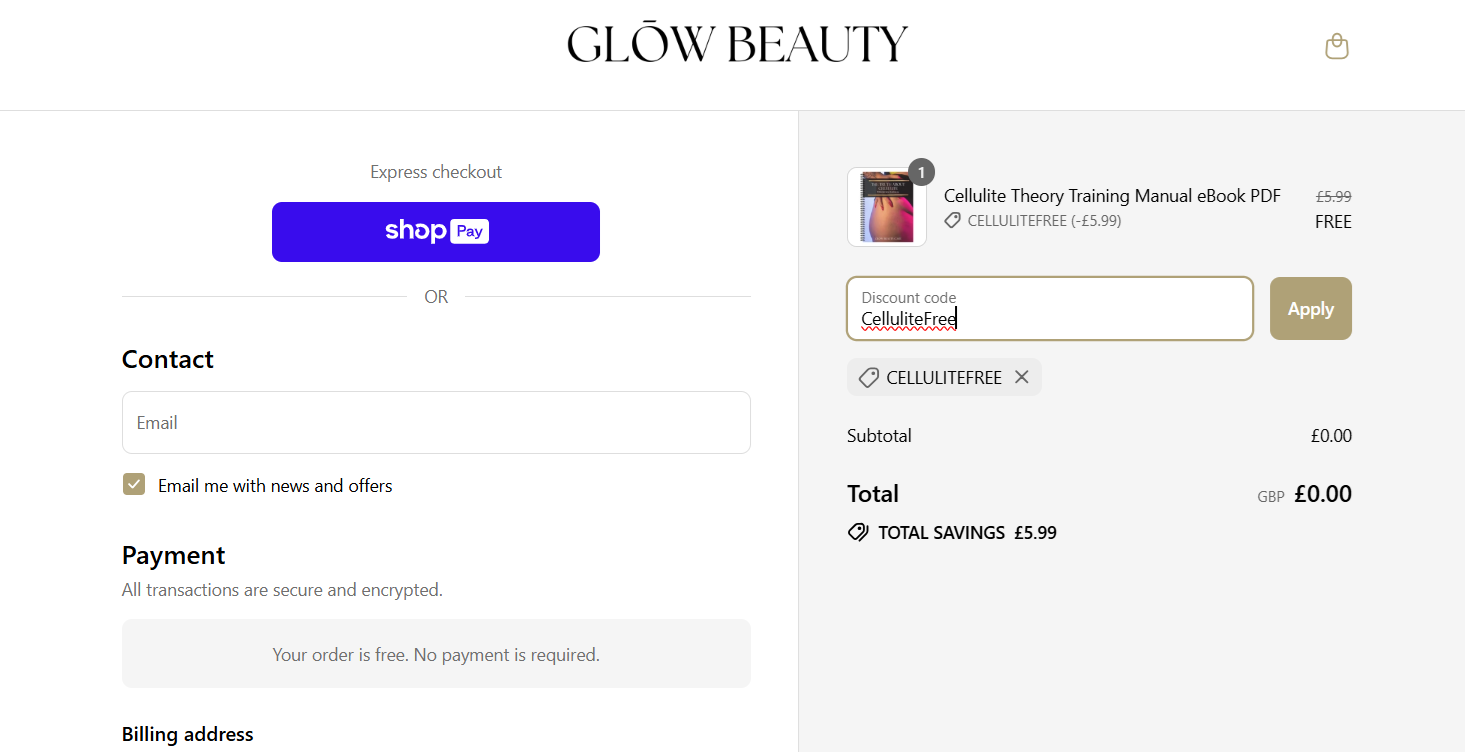Click the Total Savings tags icon
This screenshot has width=1465, height=752.
(x=858, y=532)
